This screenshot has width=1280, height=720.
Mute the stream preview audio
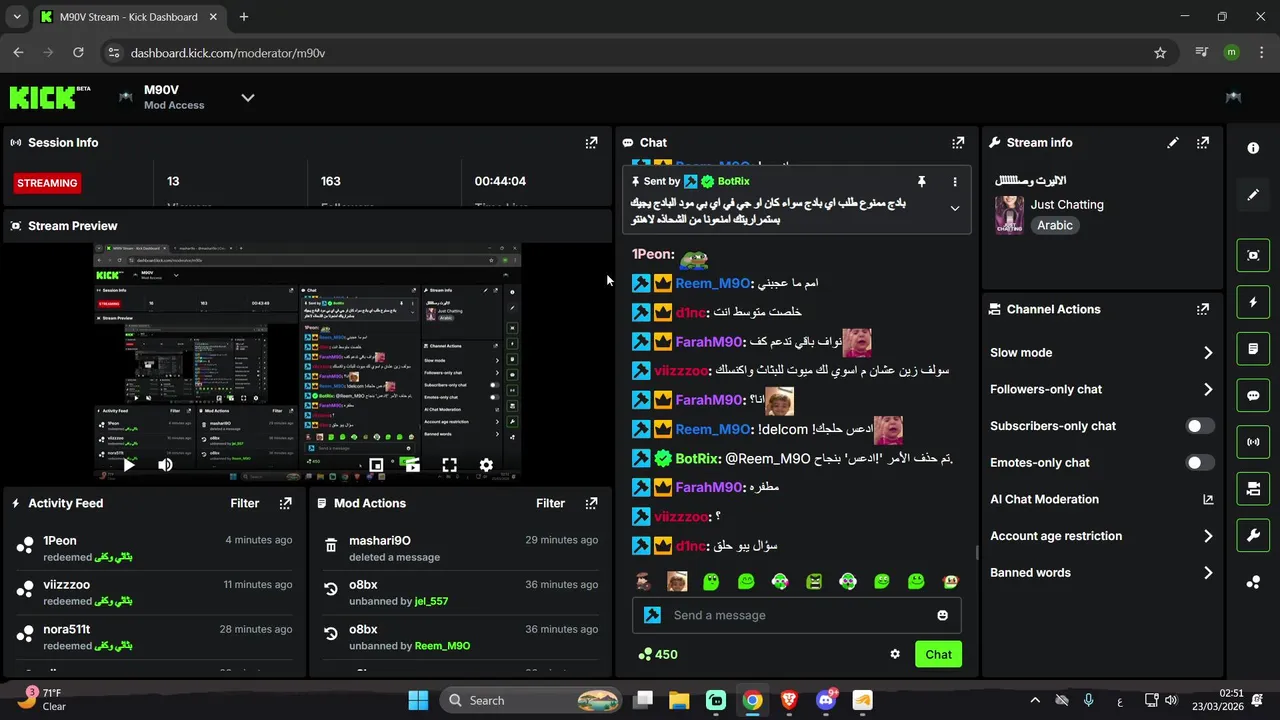[165, 465]
